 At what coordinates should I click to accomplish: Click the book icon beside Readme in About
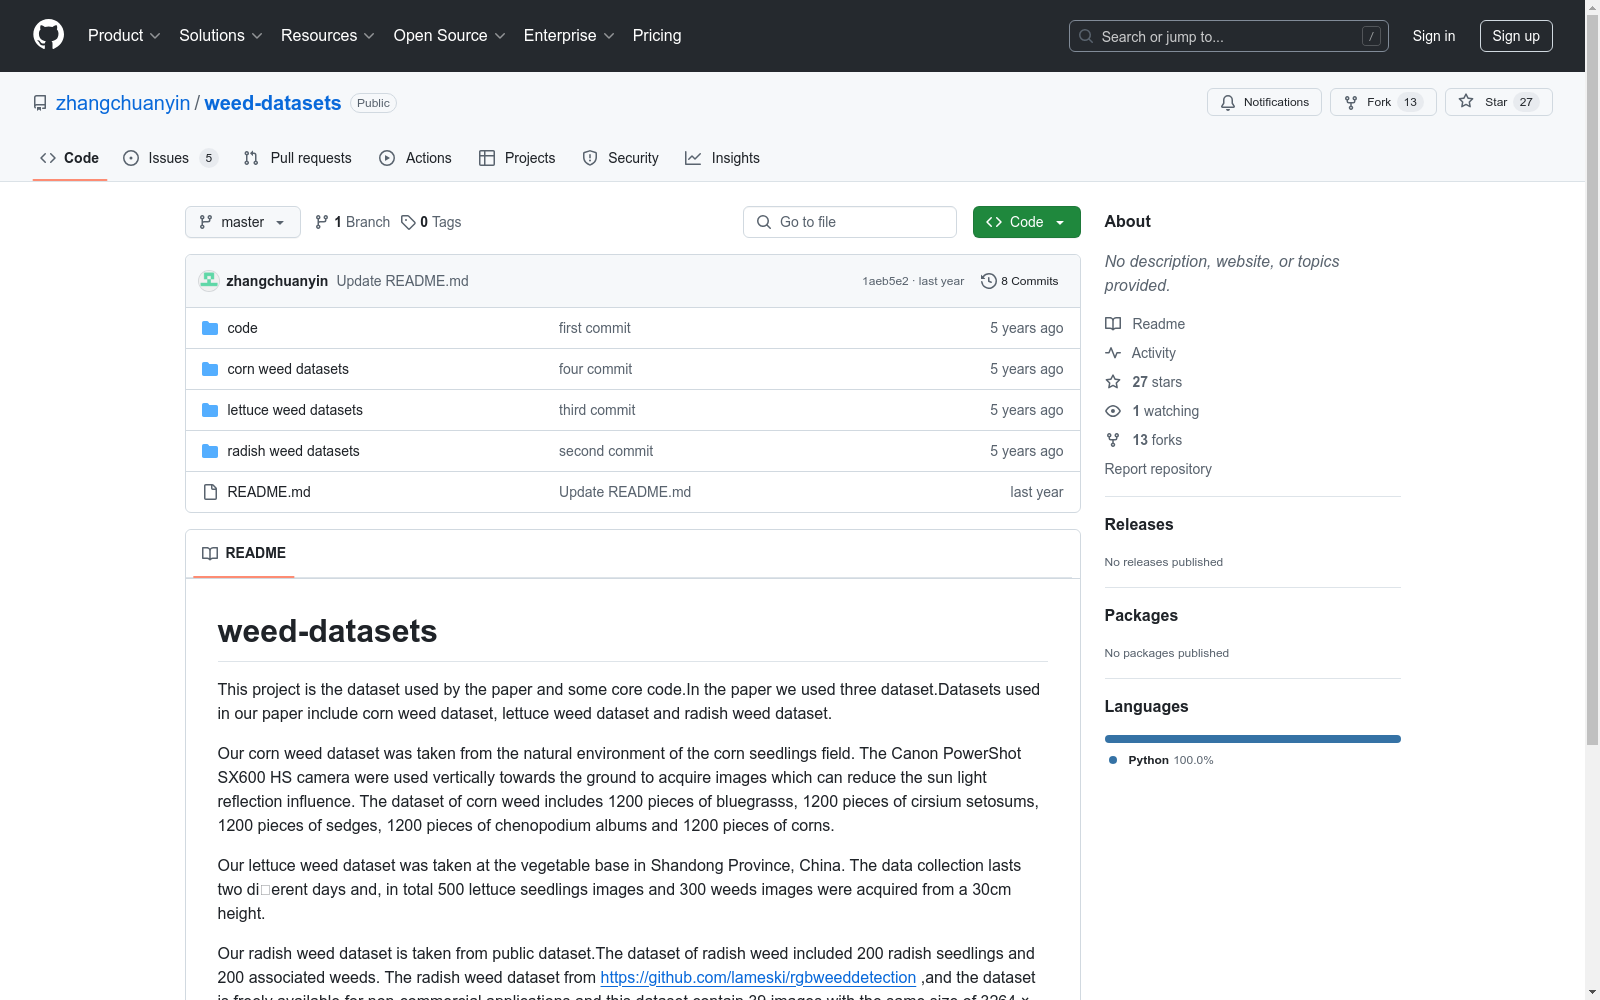tap(1113, 324)
